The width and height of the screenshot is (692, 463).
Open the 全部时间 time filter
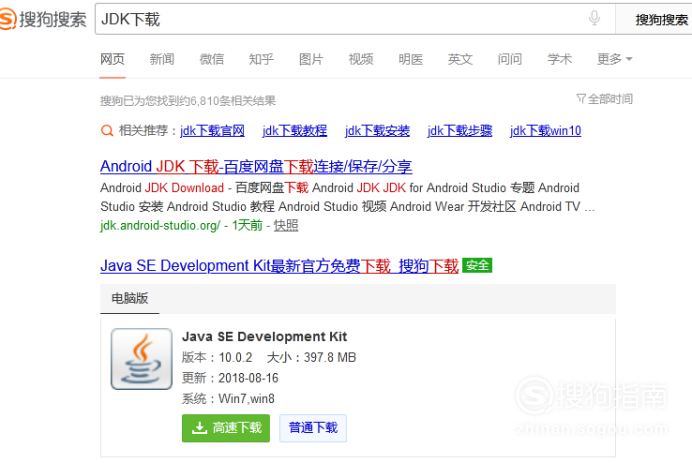[x=605, y=99]
